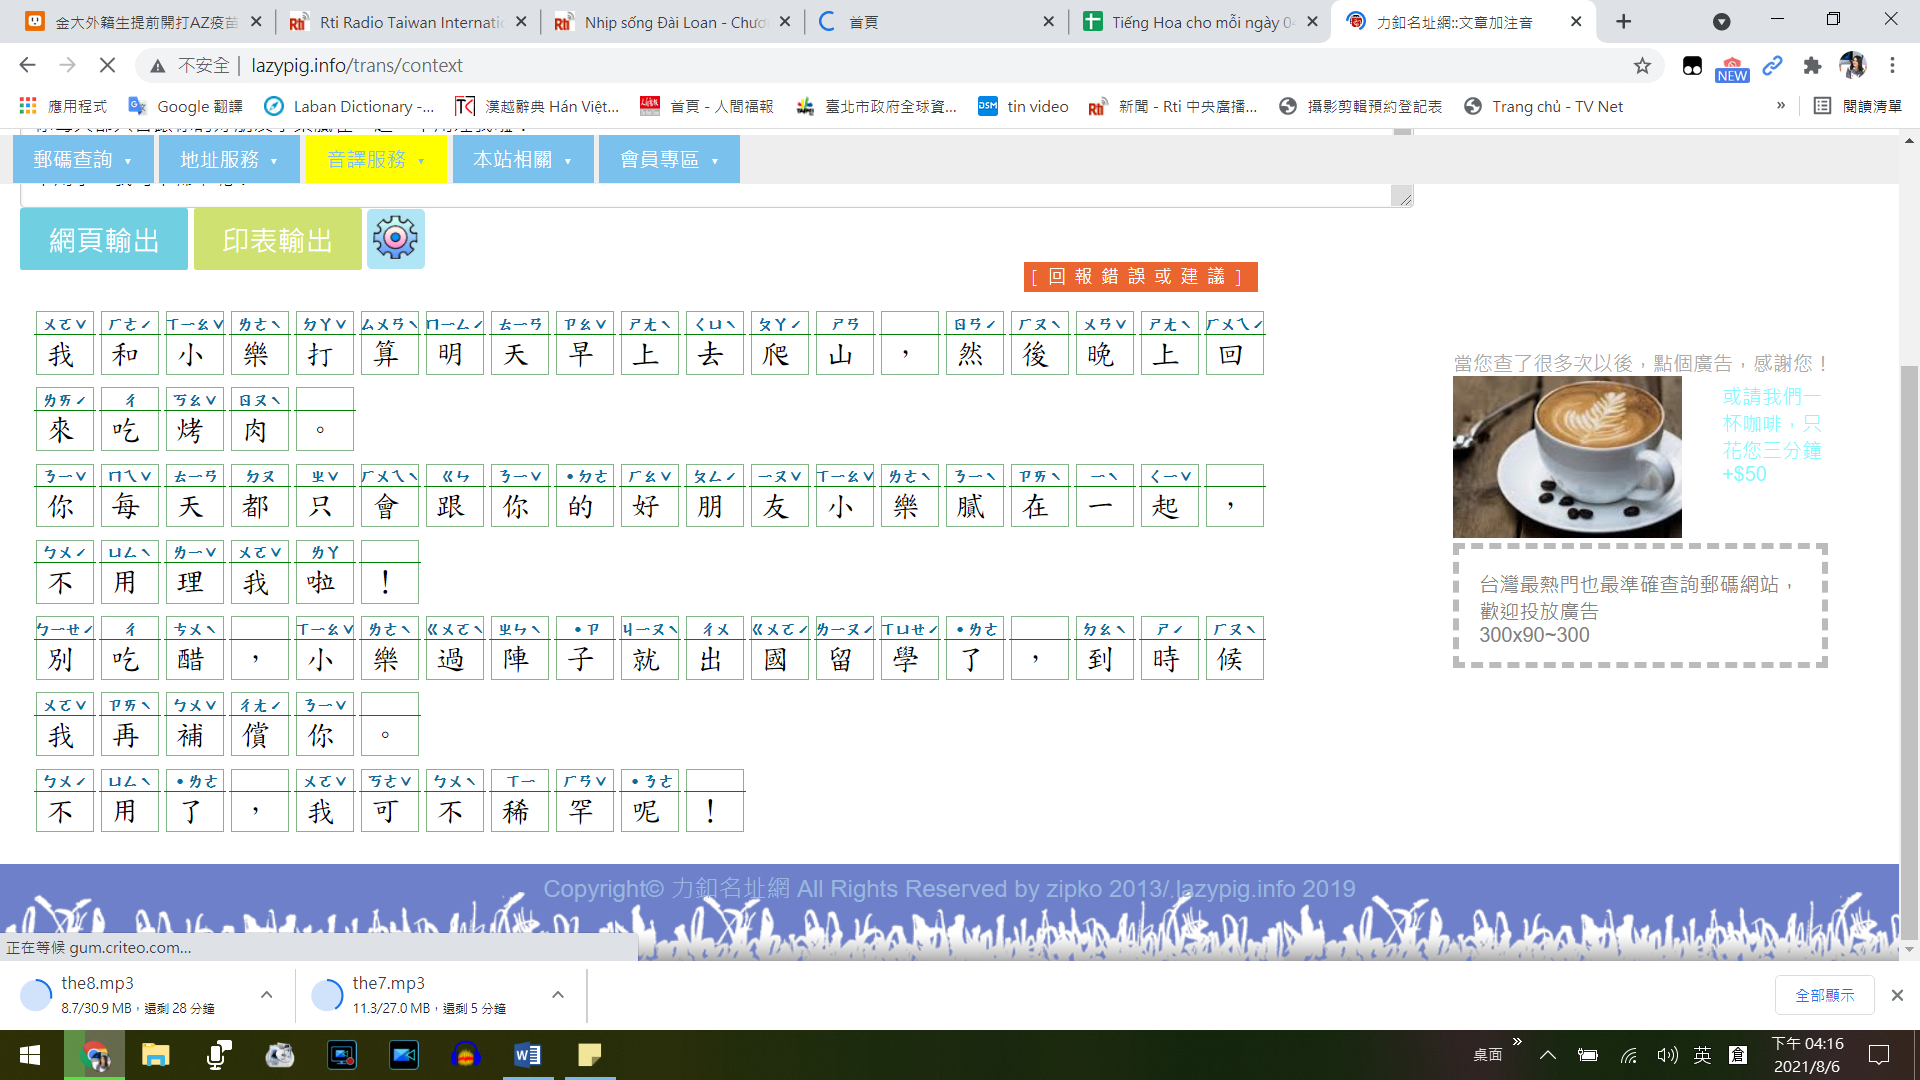This screenshot has height=1080, width=1920.
Task: Click the 全部顯示 downloads button
Action: (x=1825, y=995)
